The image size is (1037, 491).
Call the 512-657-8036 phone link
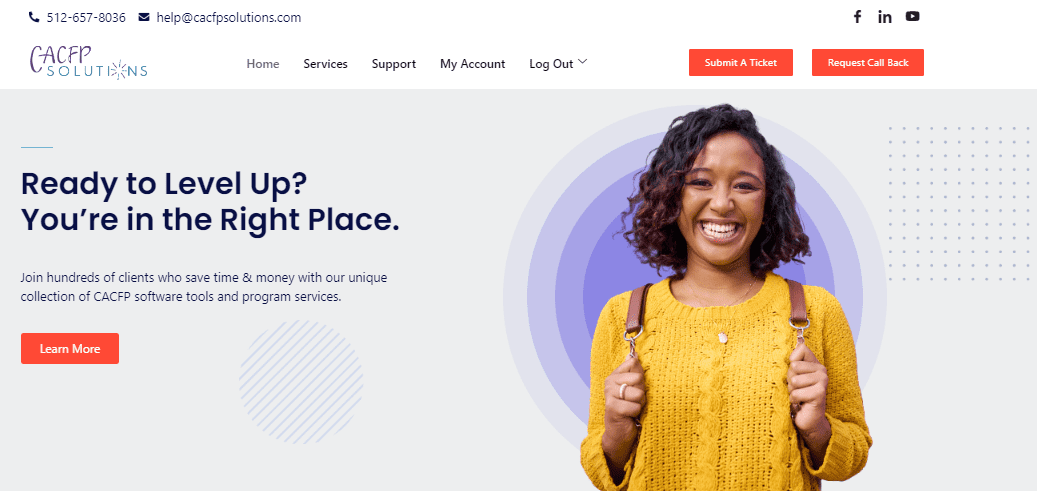86,18
